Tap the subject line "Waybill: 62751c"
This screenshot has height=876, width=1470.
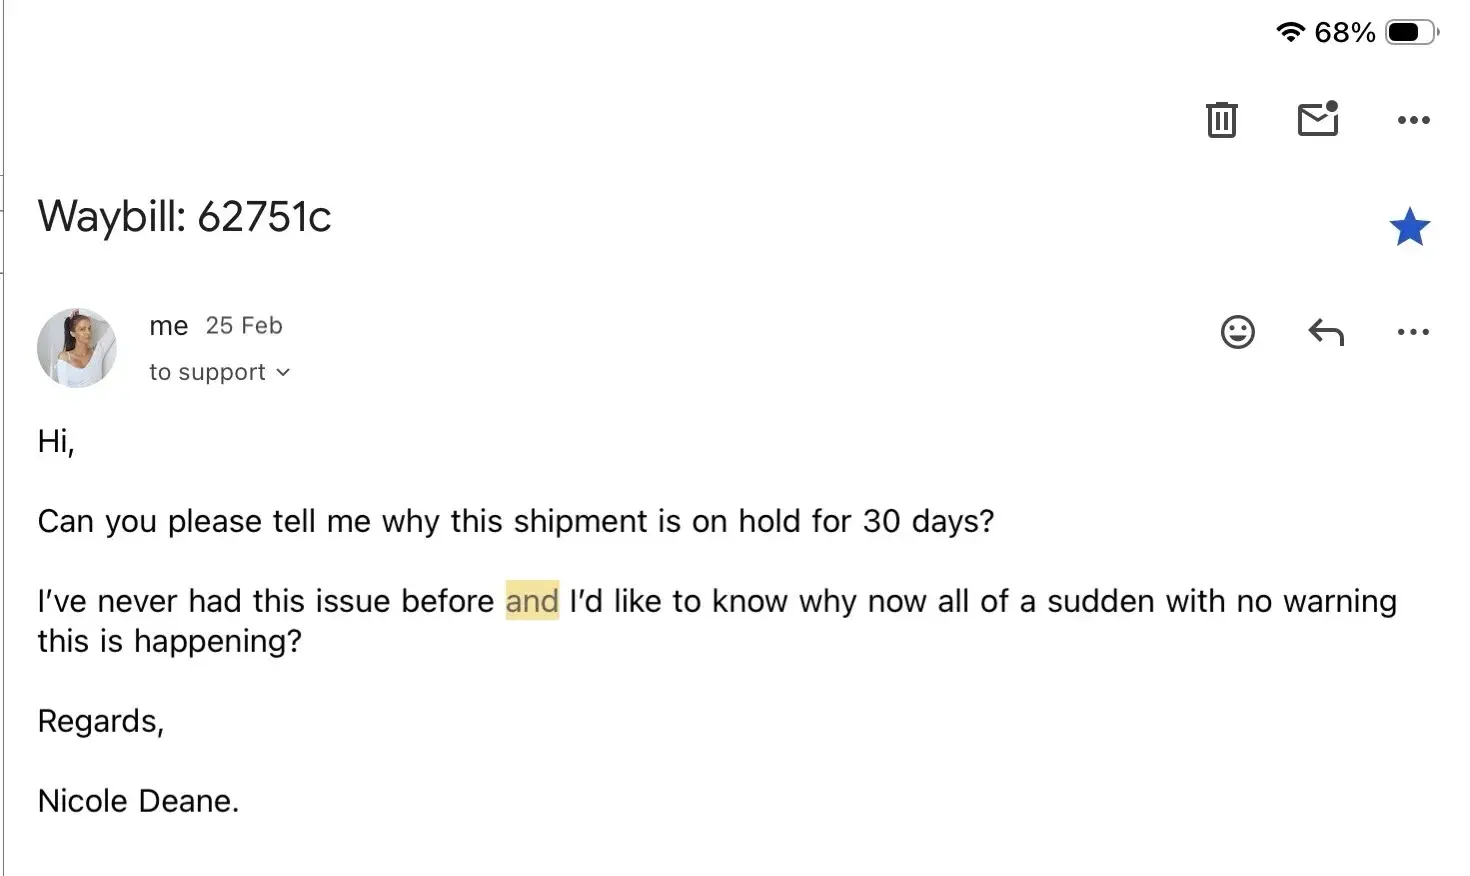184,217
